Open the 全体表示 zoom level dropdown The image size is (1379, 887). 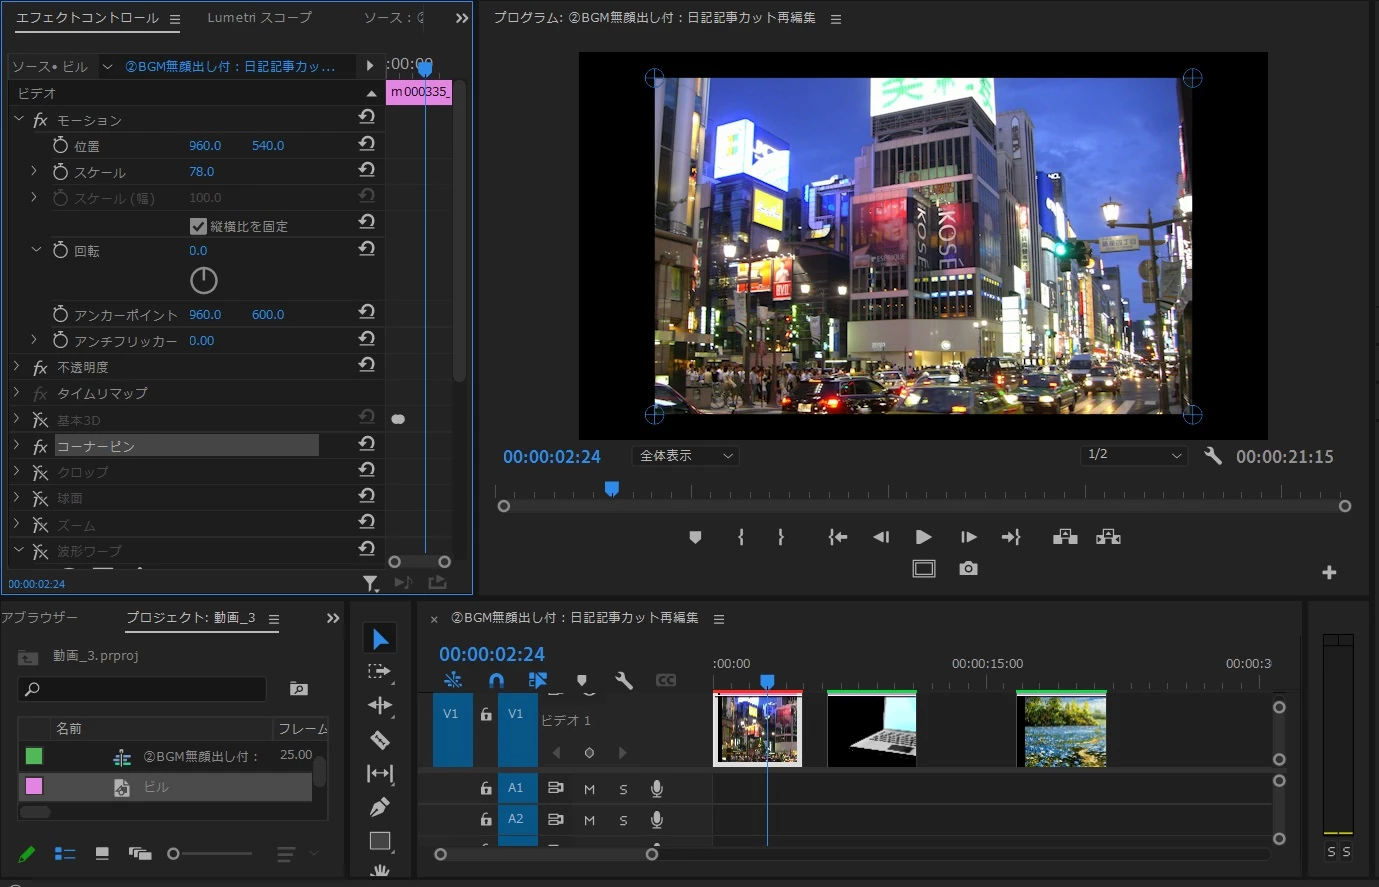tap(686, 456)
